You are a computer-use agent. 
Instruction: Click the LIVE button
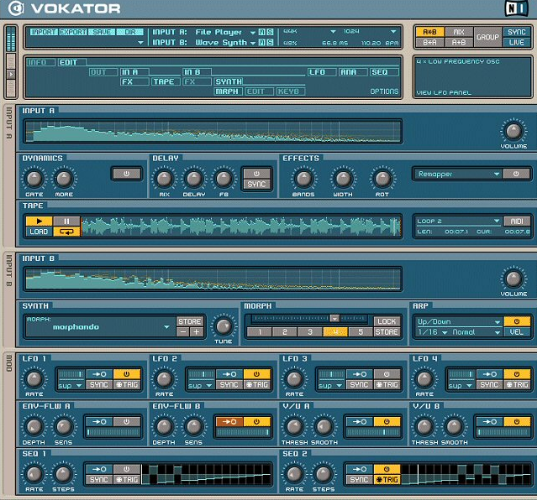coord(516,43)
